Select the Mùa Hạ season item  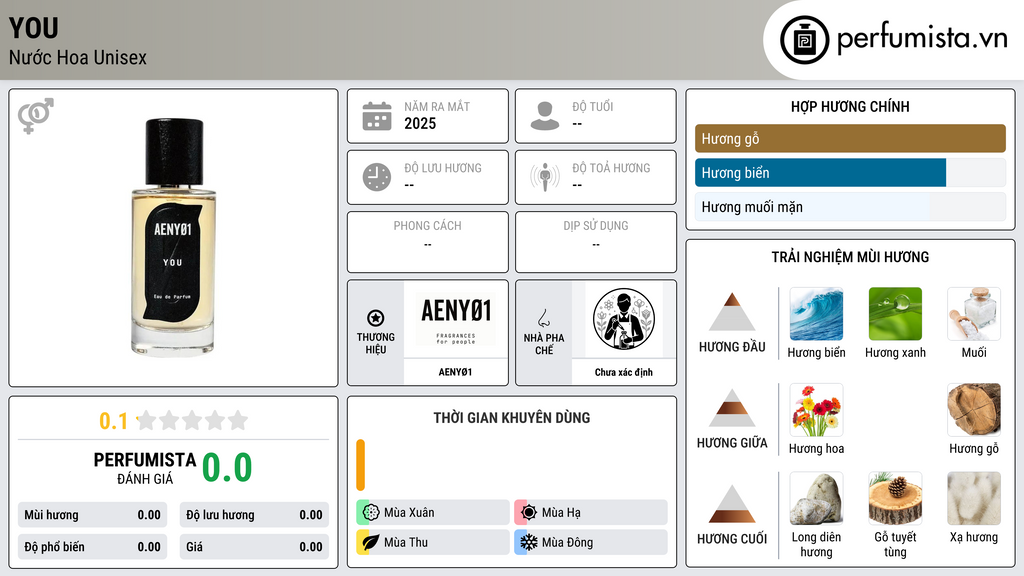(591, 513)
